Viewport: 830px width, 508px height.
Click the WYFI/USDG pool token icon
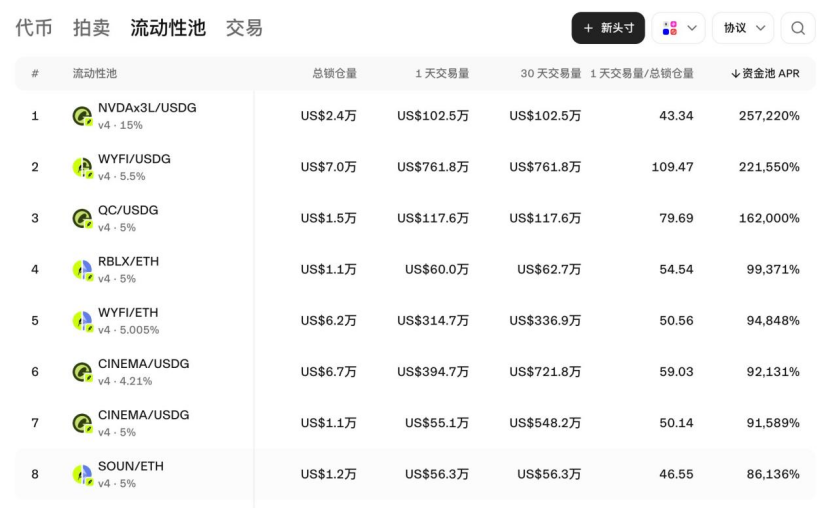83,167
